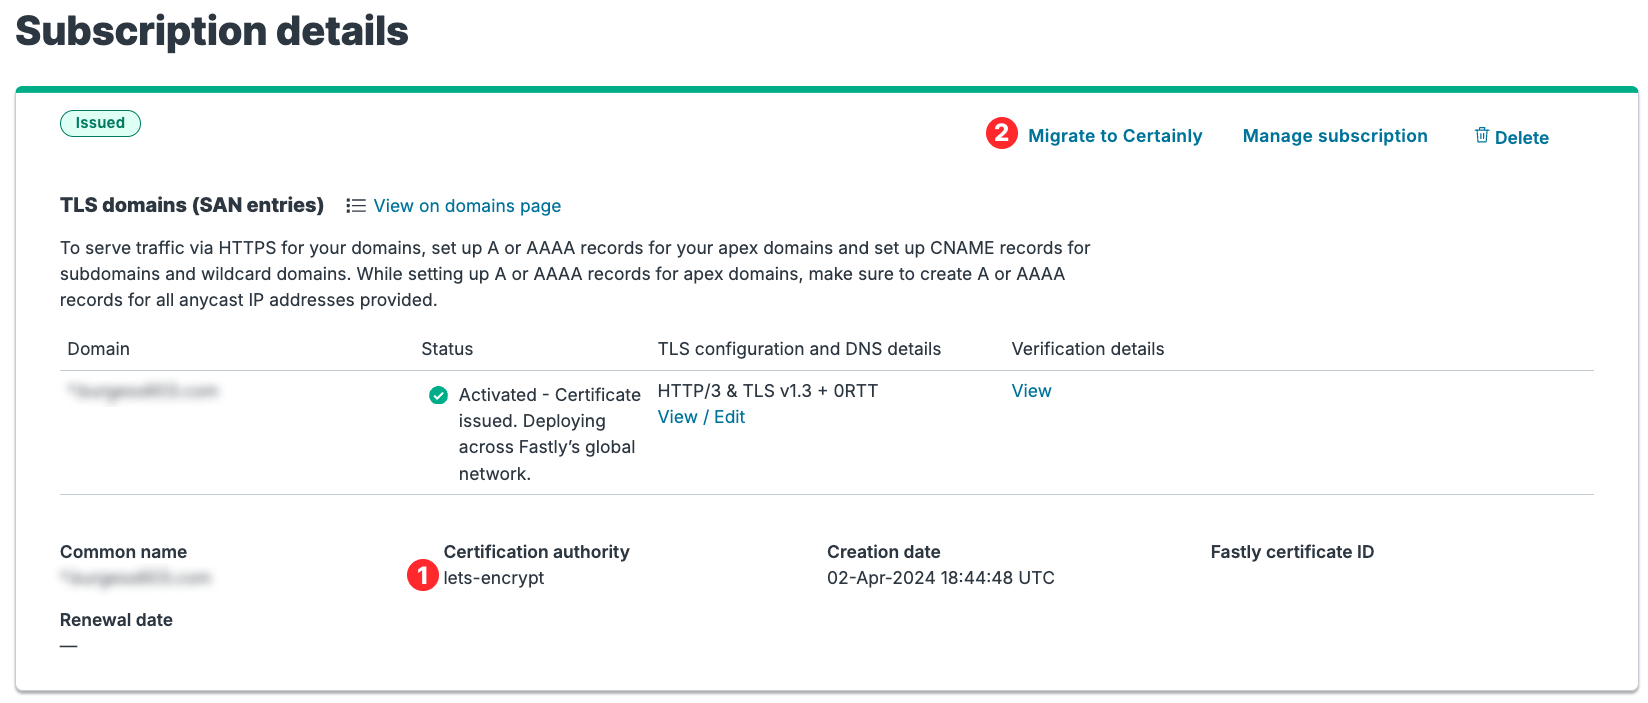Click the Issued status badge

coord(100,123)
